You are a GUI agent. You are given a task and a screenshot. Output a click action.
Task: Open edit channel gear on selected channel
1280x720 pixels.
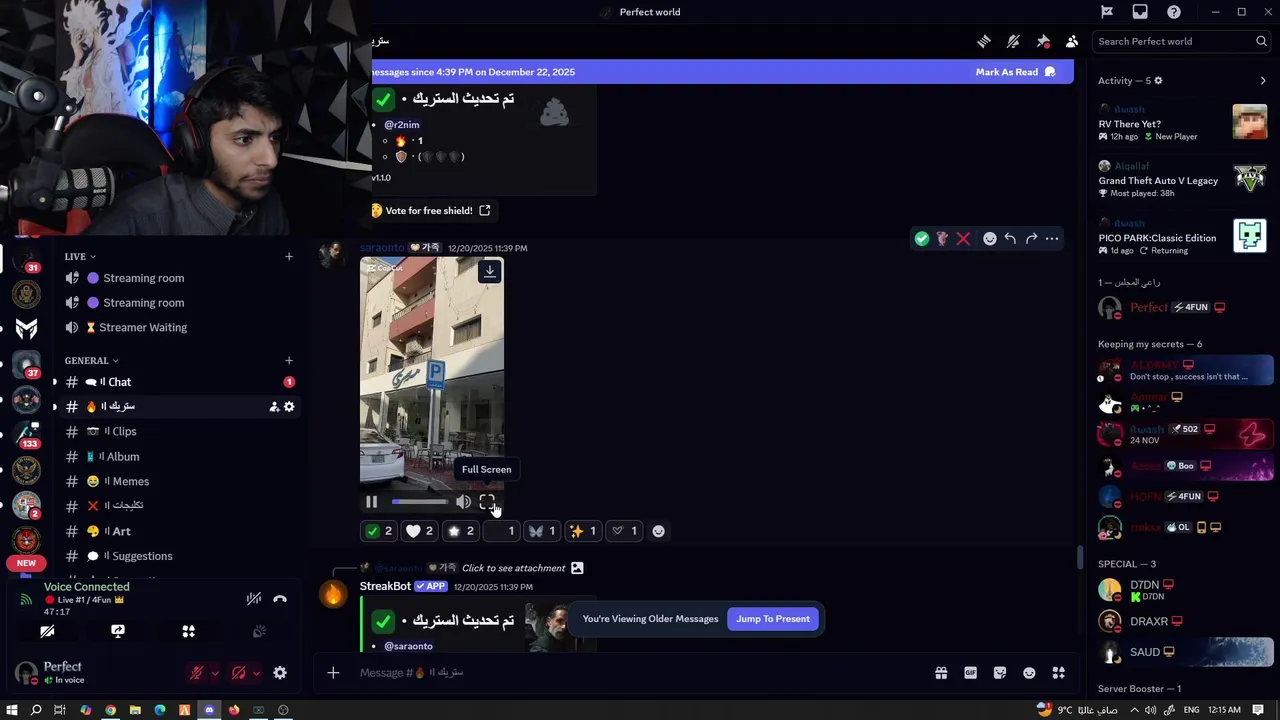point(289,406)
